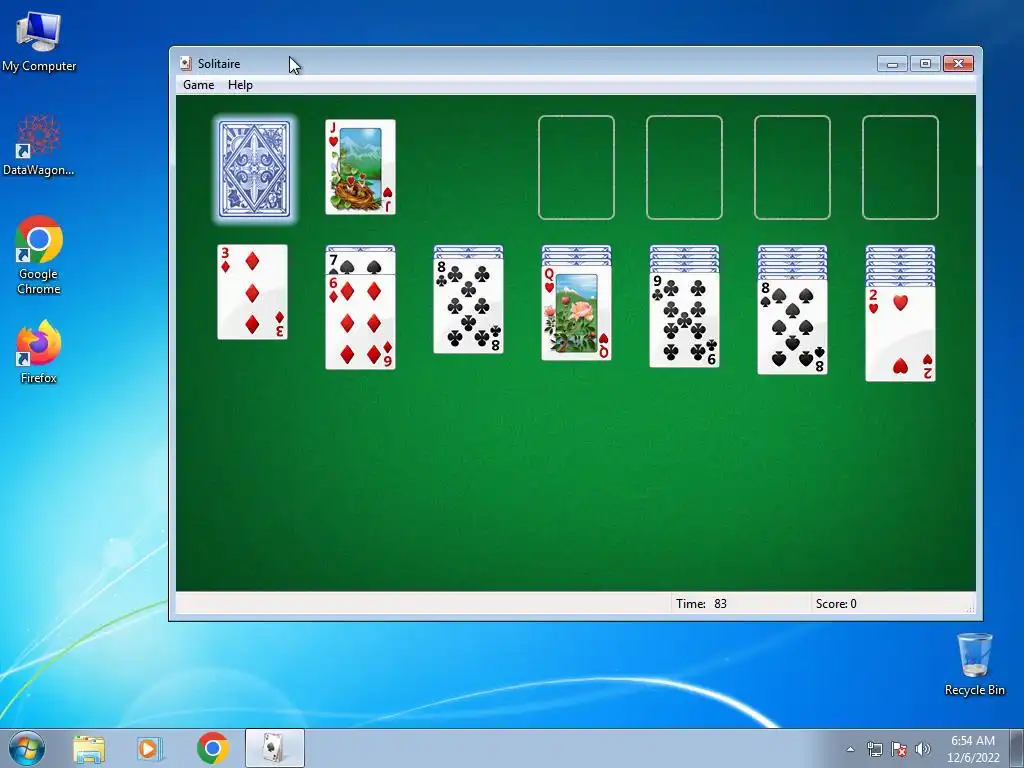Click the second empty foundation slot
The width and height of the screenshot is (1024, 768).
(684, 168)
